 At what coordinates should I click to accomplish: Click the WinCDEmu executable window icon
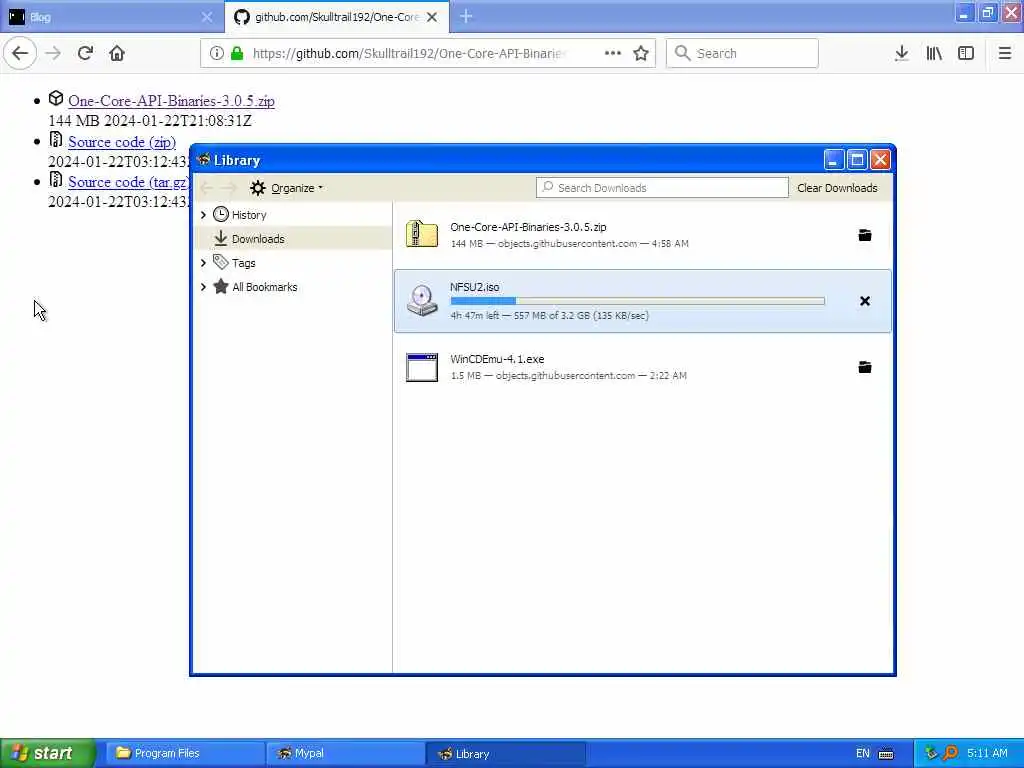[x=422, y=367]
